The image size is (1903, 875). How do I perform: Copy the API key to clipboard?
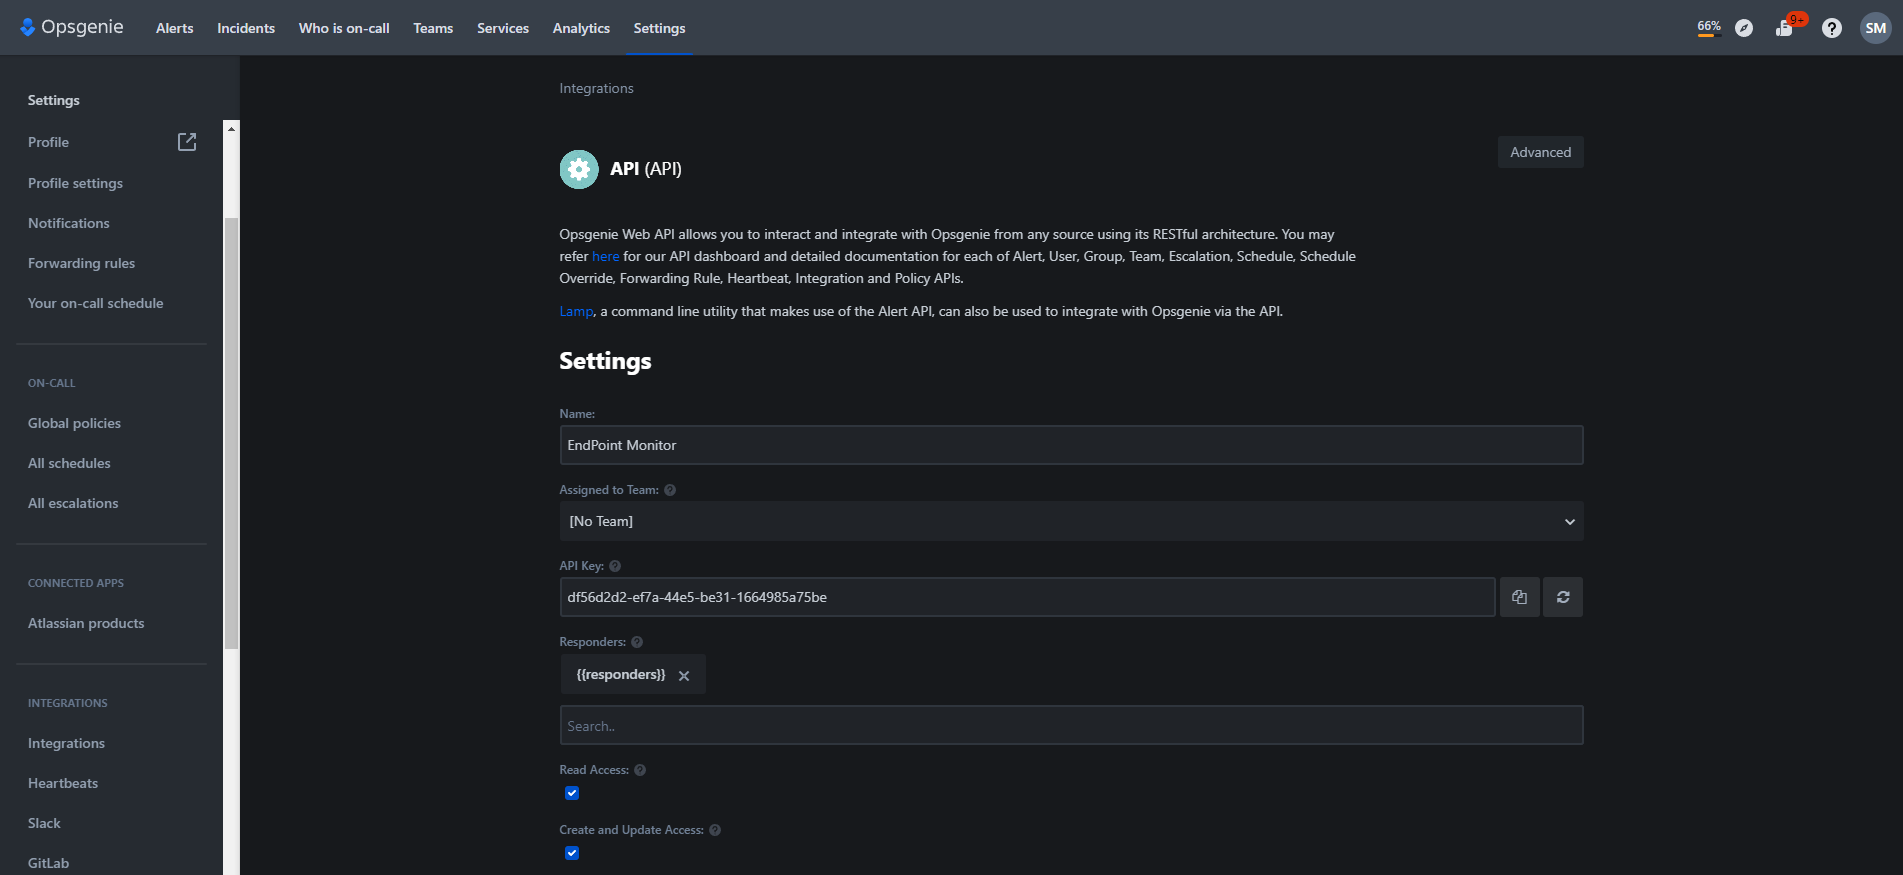coord(1520,597)
